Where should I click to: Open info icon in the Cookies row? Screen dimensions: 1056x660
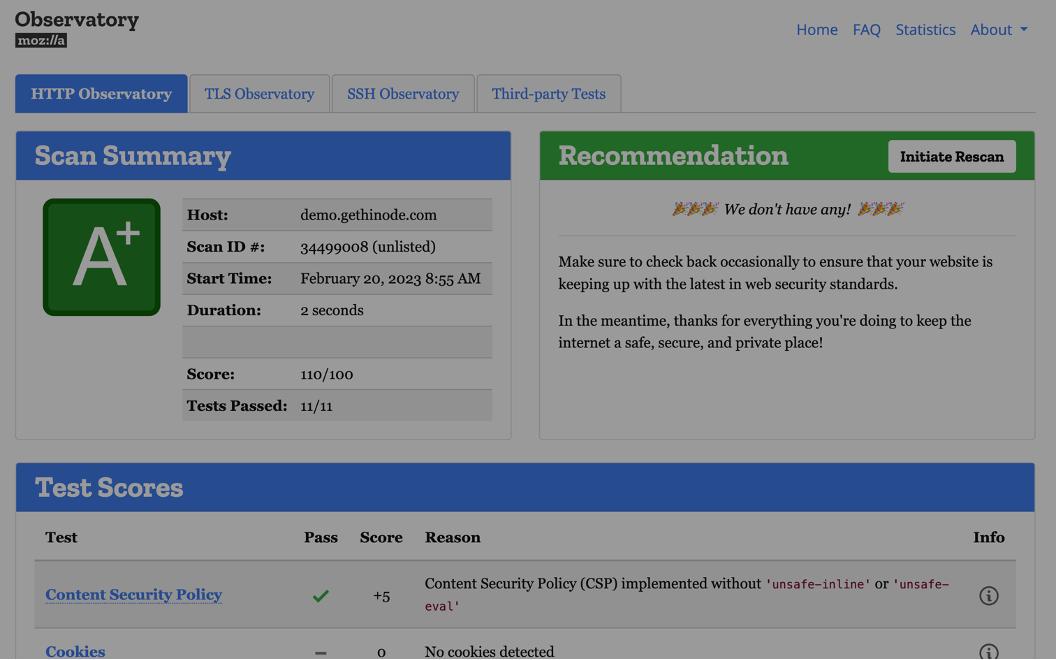pyautogui.click(x=988, y=652)
